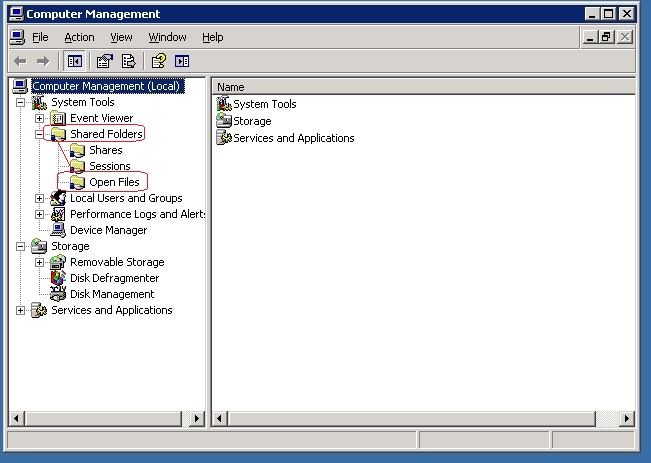Open the View menu

coord(121,37)
